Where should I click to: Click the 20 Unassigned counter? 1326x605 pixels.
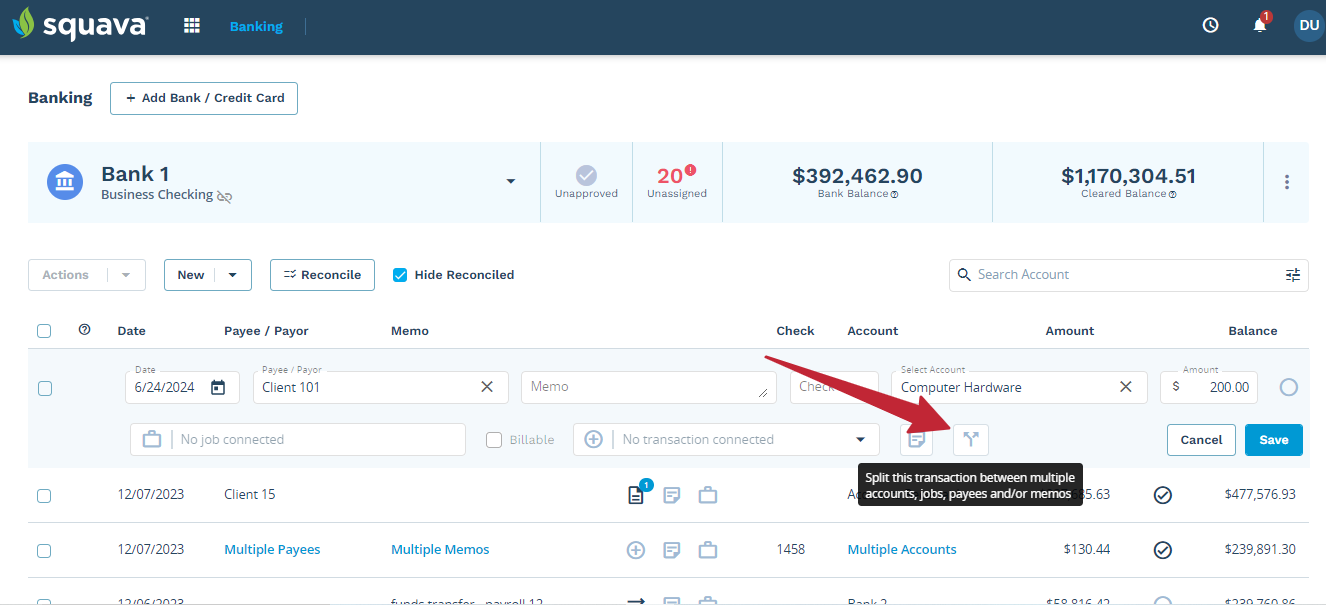tap(677, 182)
